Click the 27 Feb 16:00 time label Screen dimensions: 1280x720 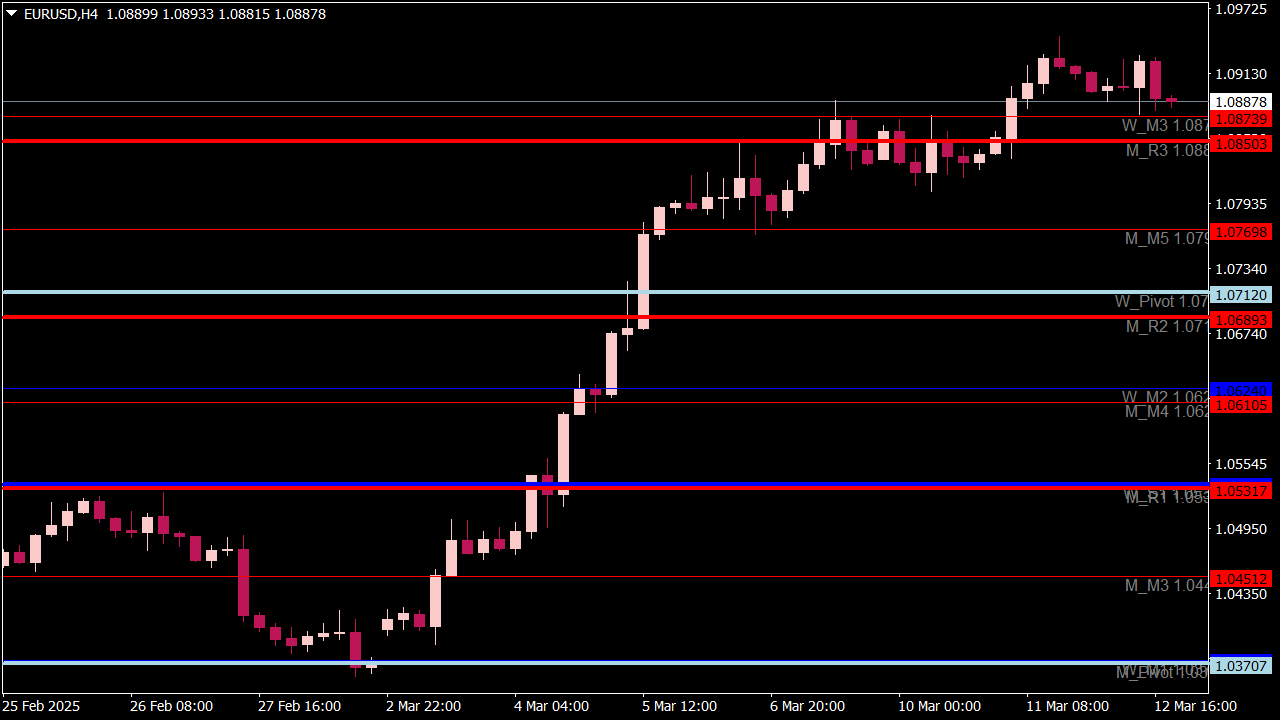pyautogui.click(x=299, y=706)
